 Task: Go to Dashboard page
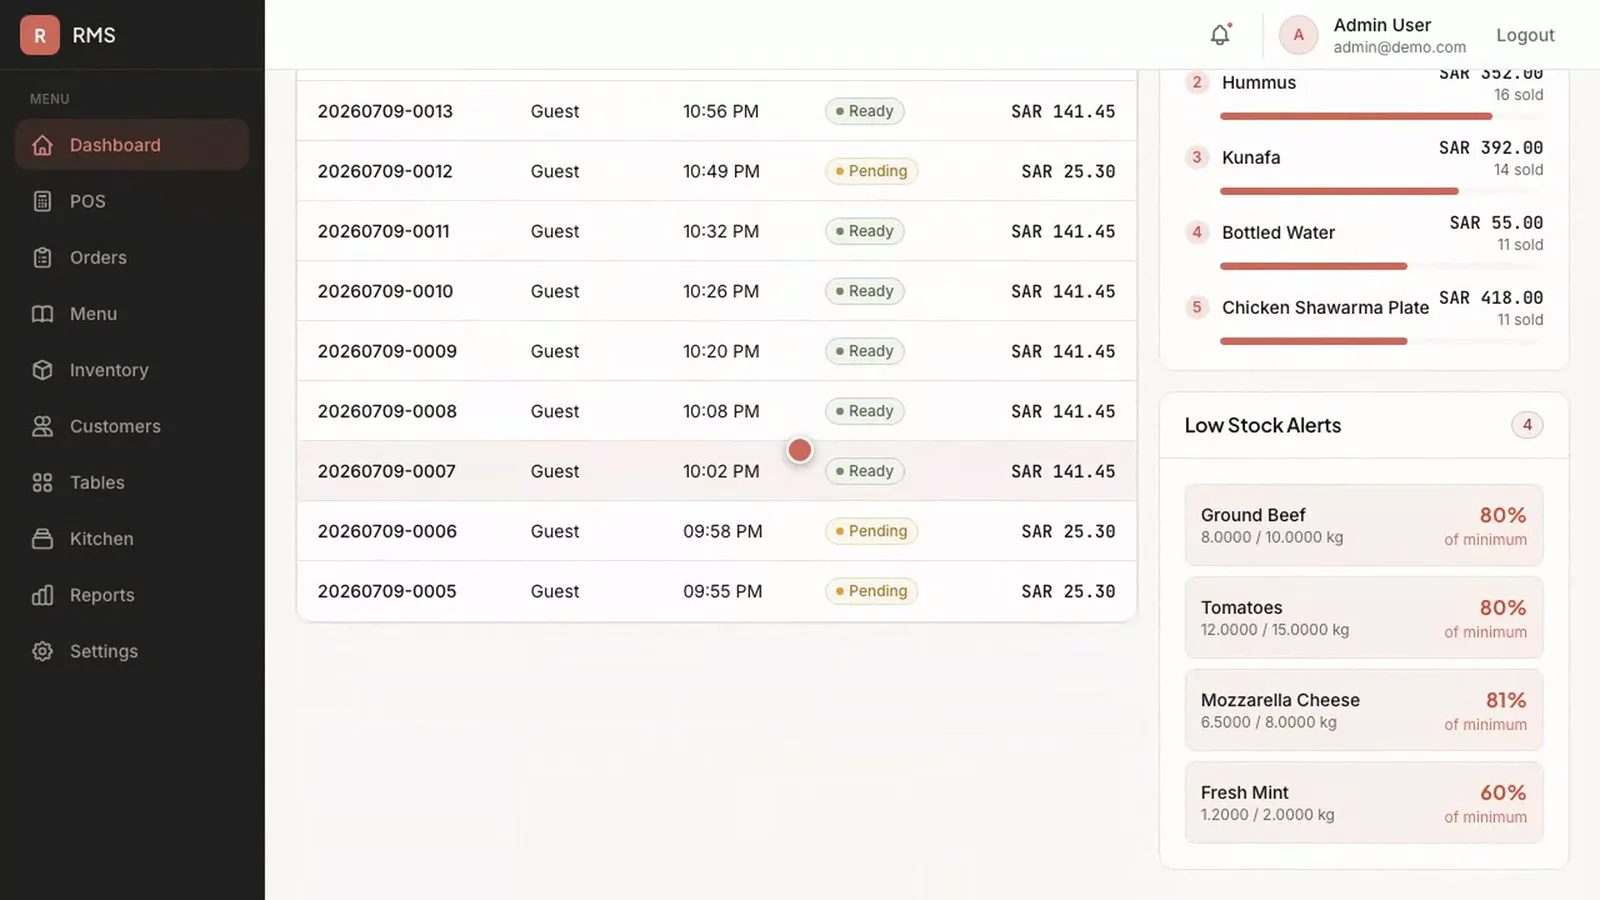(x=132, y=145)
